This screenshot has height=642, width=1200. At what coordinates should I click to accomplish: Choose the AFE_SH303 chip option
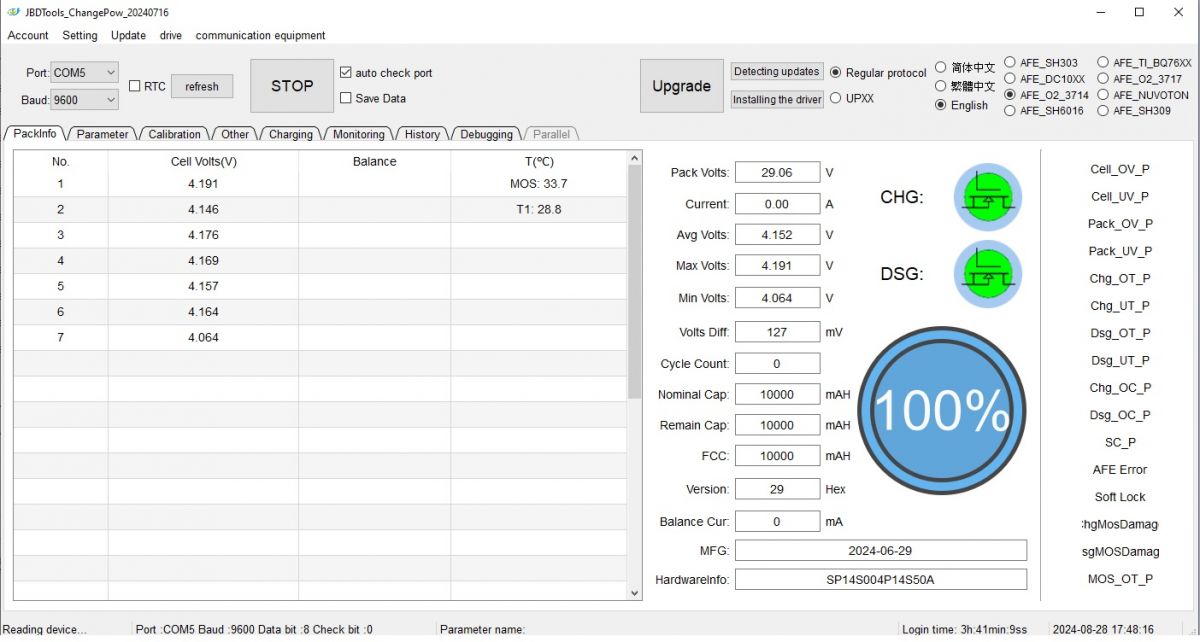coord(1010,62)
